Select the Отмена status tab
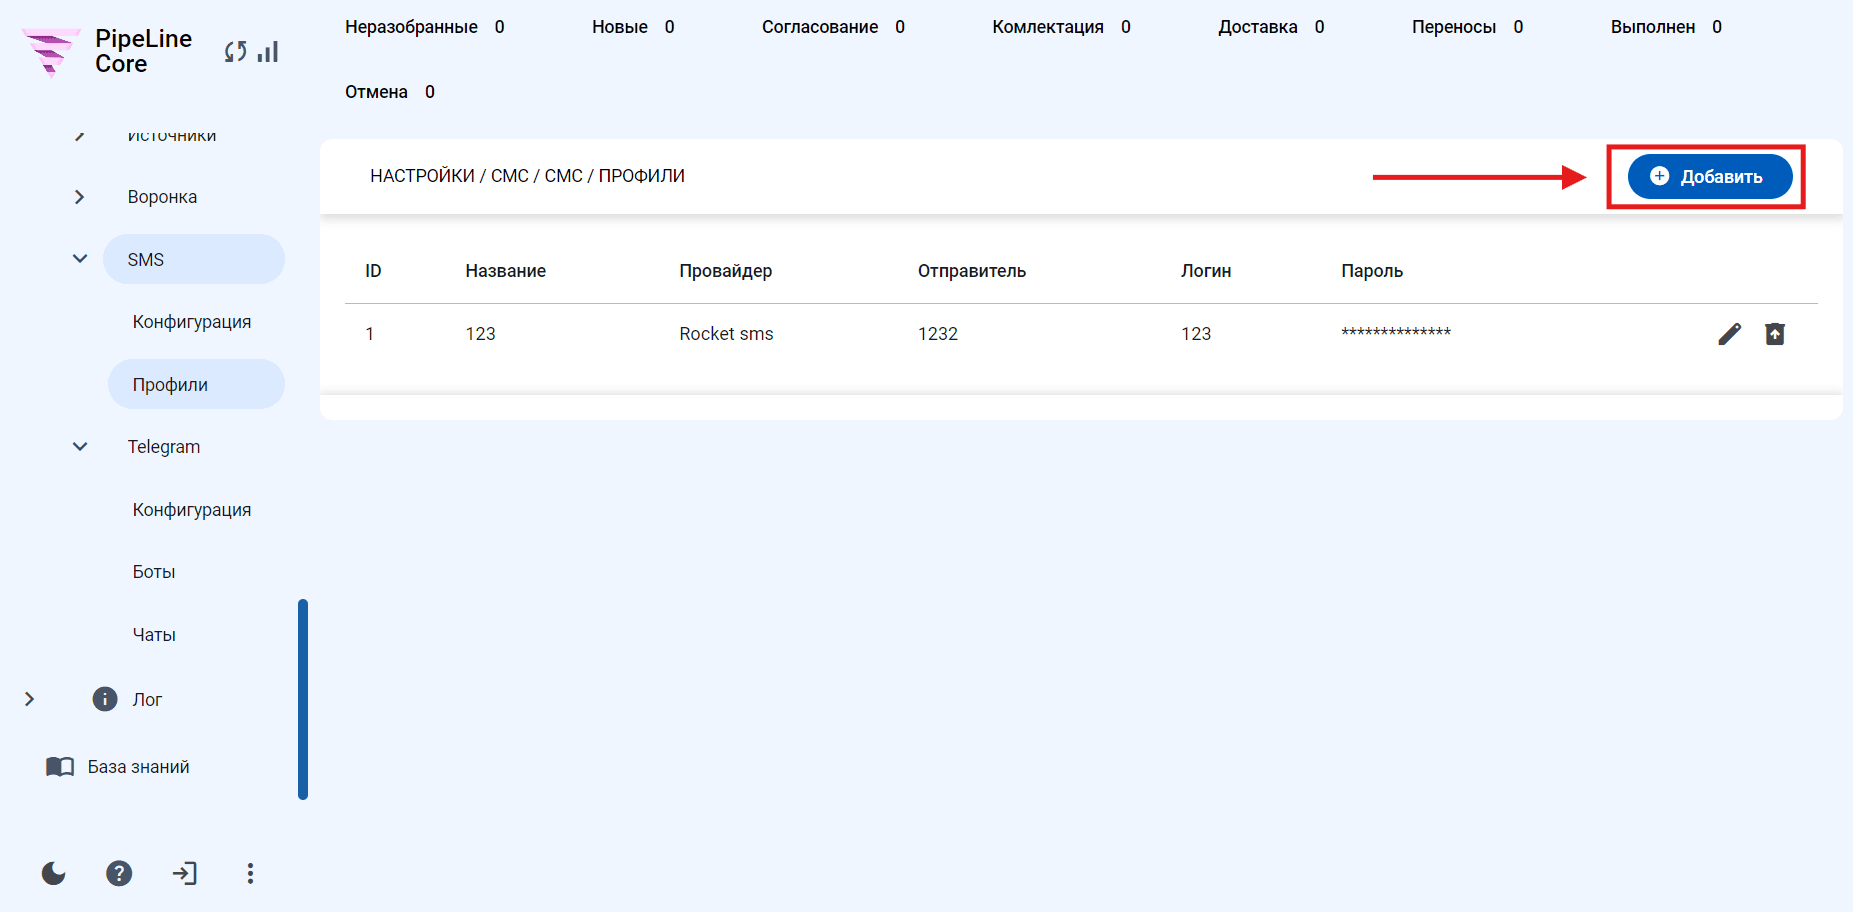 (390, 92)
